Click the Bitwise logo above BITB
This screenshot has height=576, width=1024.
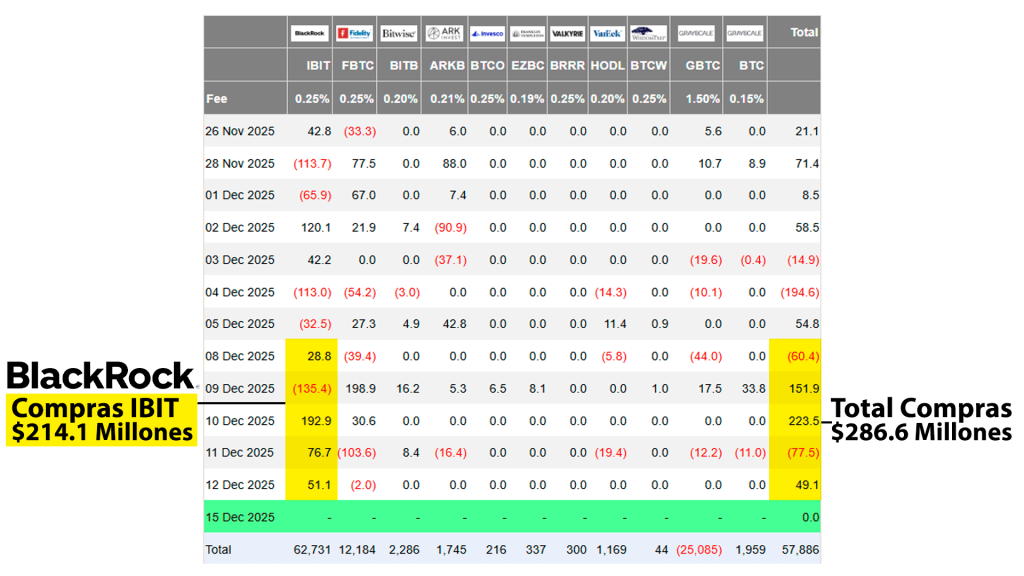coord(398,33)
